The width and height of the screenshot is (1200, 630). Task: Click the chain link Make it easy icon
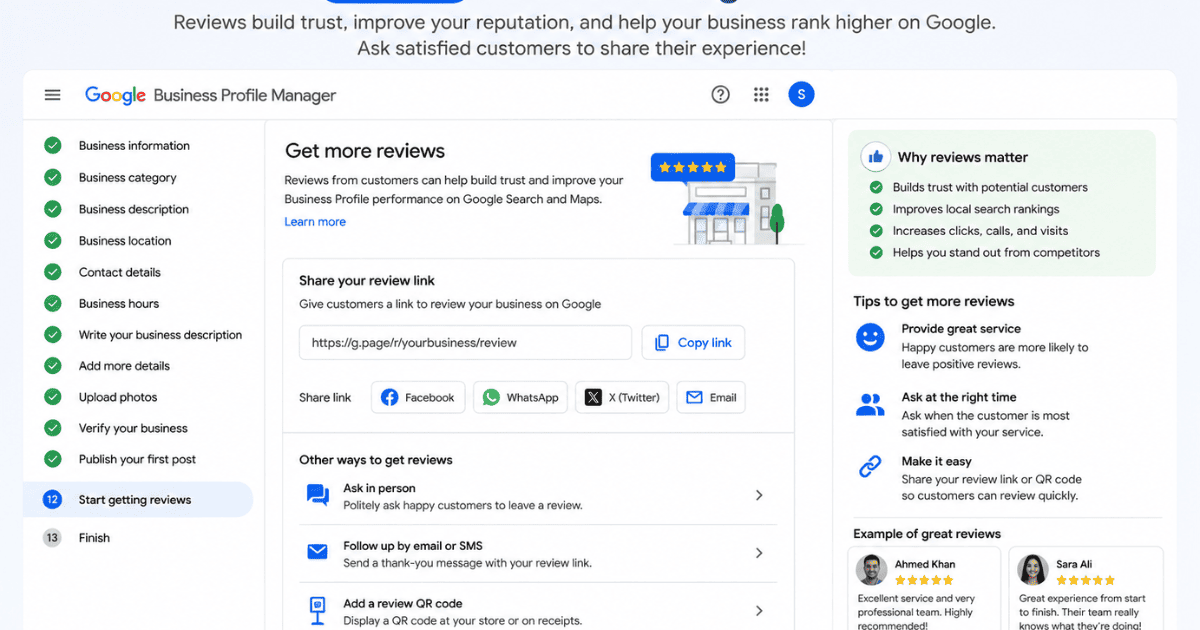pos(870,466)
